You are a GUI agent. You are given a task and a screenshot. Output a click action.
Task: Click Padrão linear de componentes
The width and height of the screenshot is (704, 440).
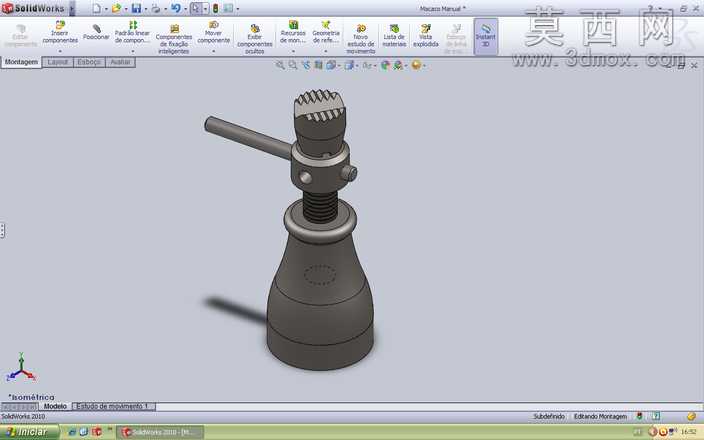tap(132, 32)
